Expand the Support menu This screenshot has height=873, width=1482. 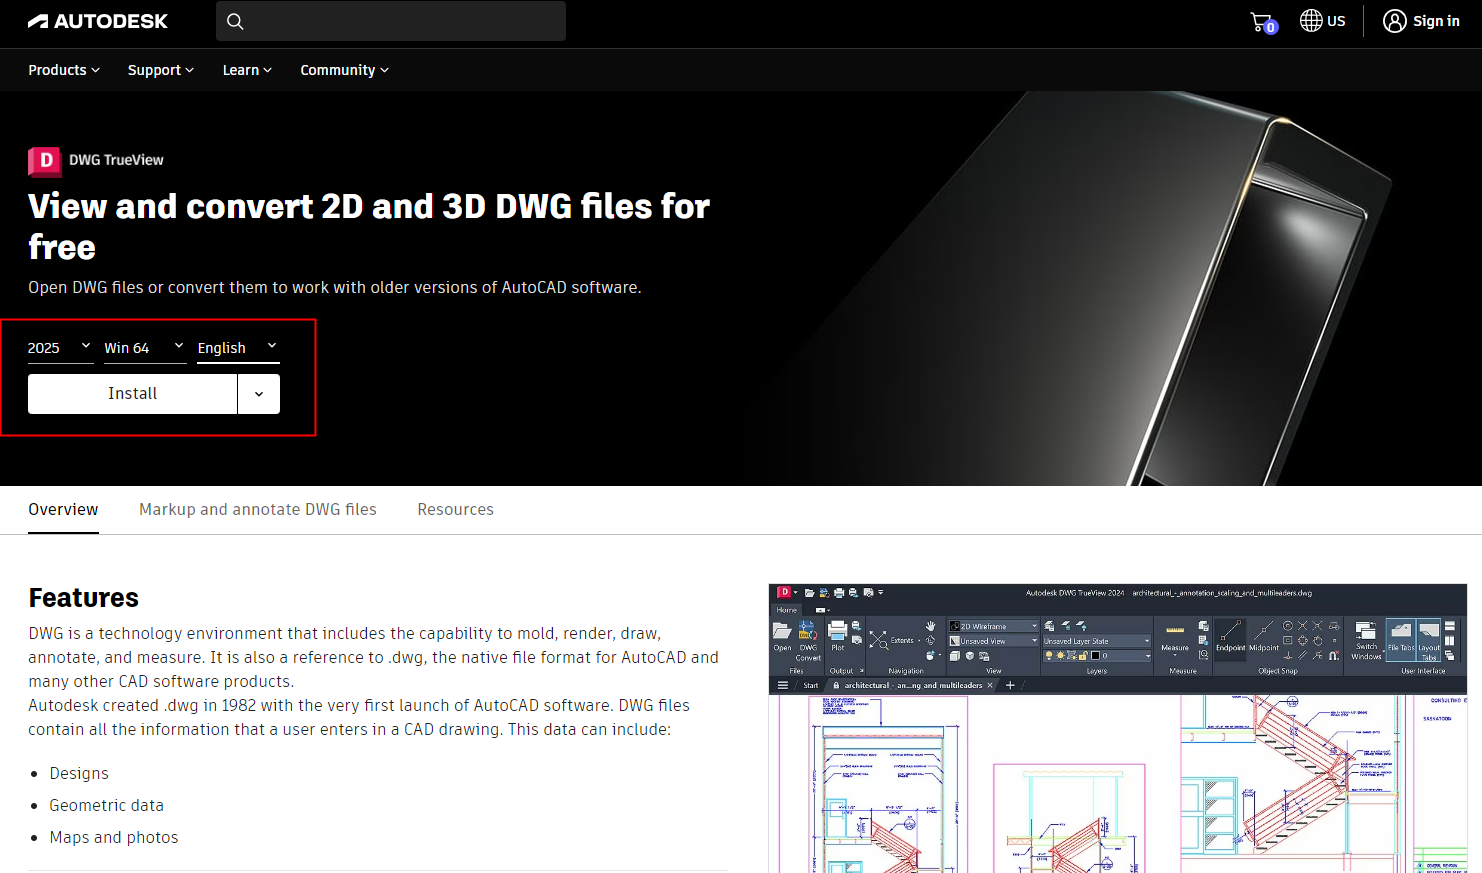[160, 70]
